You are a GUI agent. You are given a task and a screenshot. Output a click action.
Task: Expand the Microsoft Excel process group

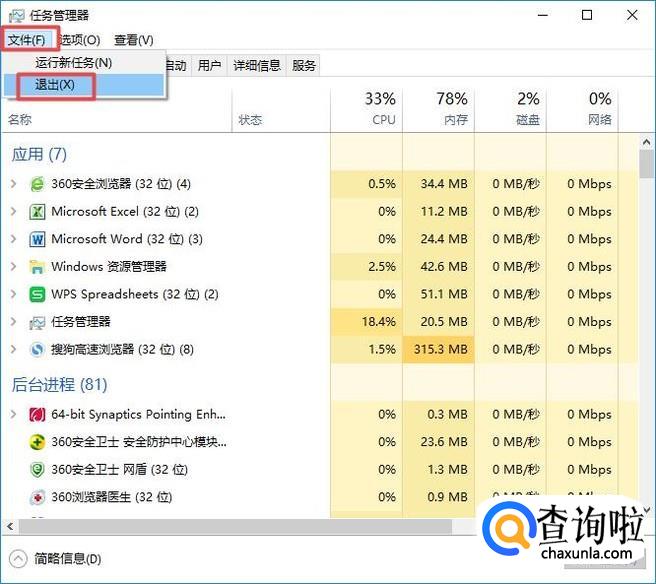(x=13, y=211)
